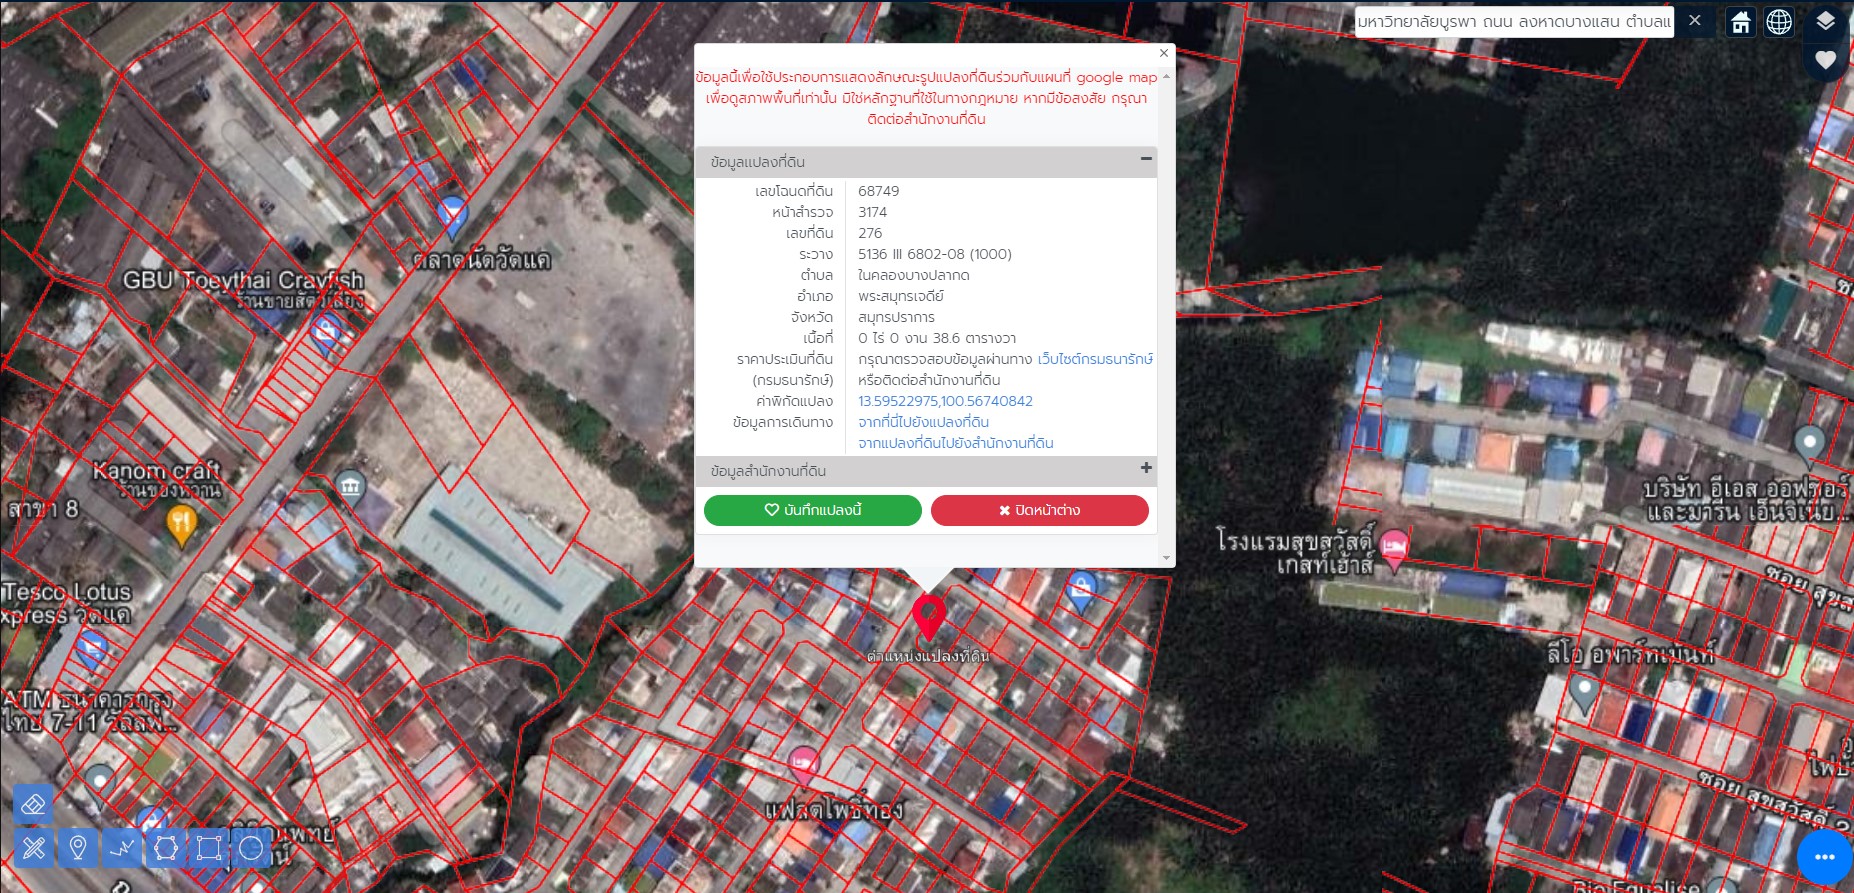1854x893 pixels.
Task: Click the museum-style landmark marker
Action: pos(350,488)
